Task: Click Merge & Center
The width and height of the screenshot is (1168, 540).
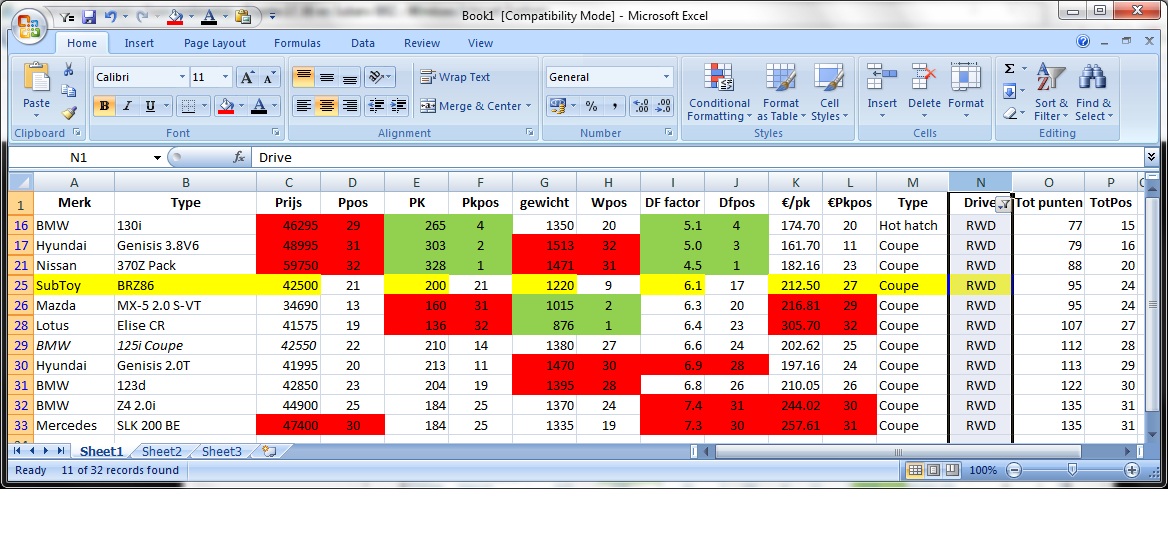Action: click(469, 106)
